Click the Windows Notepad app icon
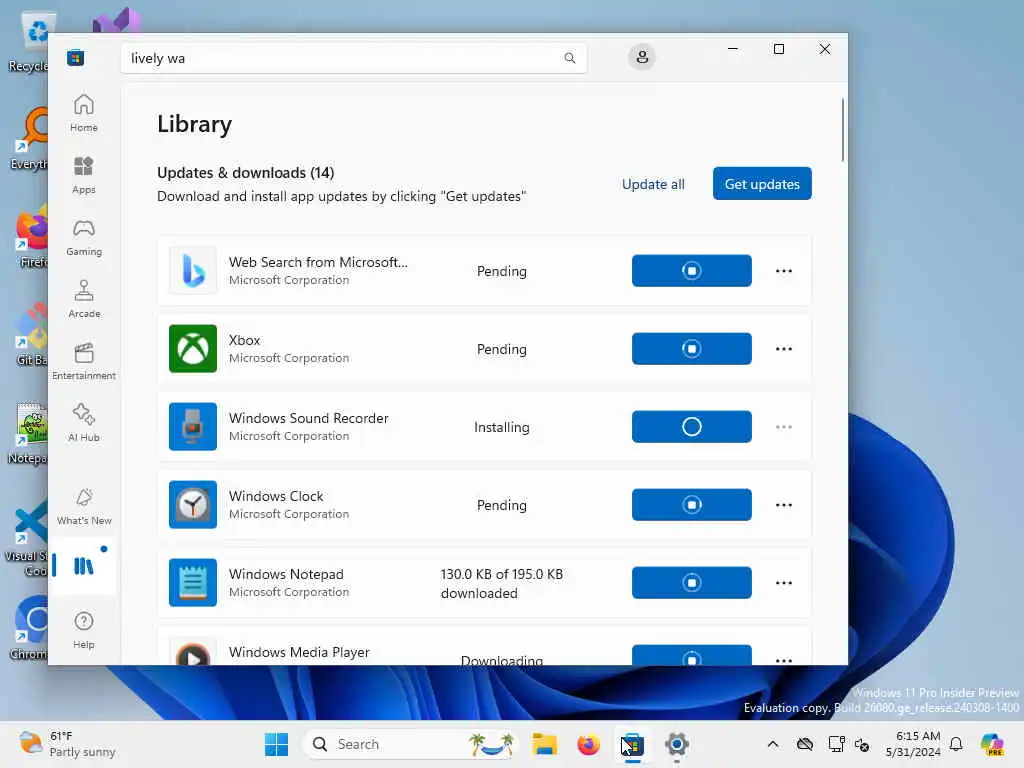This screenshot has height=768, width=1024. (x=193, y=583)
